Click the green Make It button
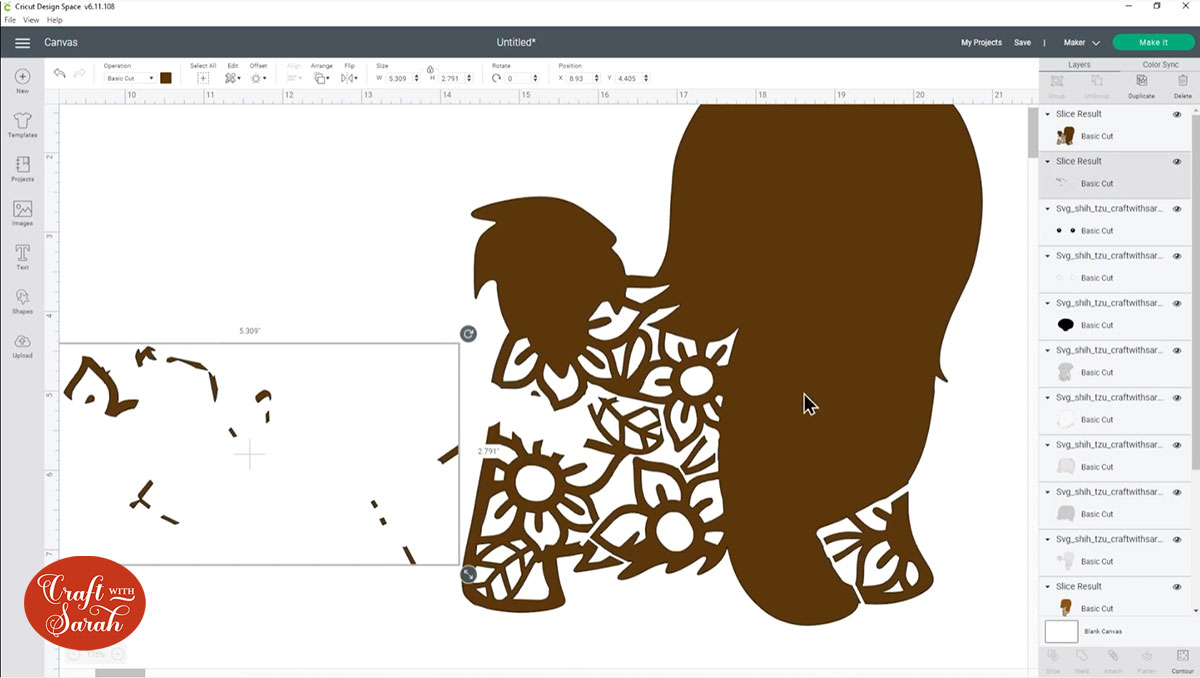The width and height of the screenshot is (1200, 678). pyautogui.click(x=1153, y=42)
